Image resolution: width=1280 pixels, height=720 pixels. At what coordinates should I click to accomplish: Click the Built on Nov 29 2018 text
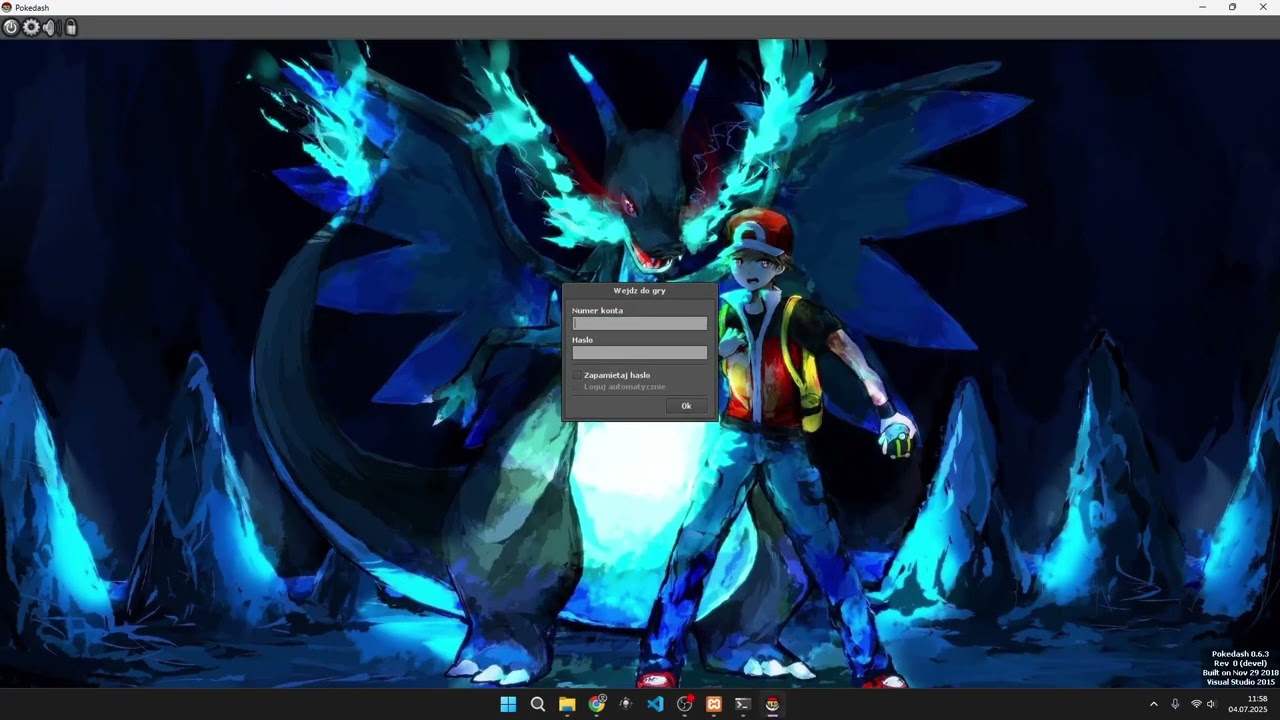click(x=1240, y=673)
